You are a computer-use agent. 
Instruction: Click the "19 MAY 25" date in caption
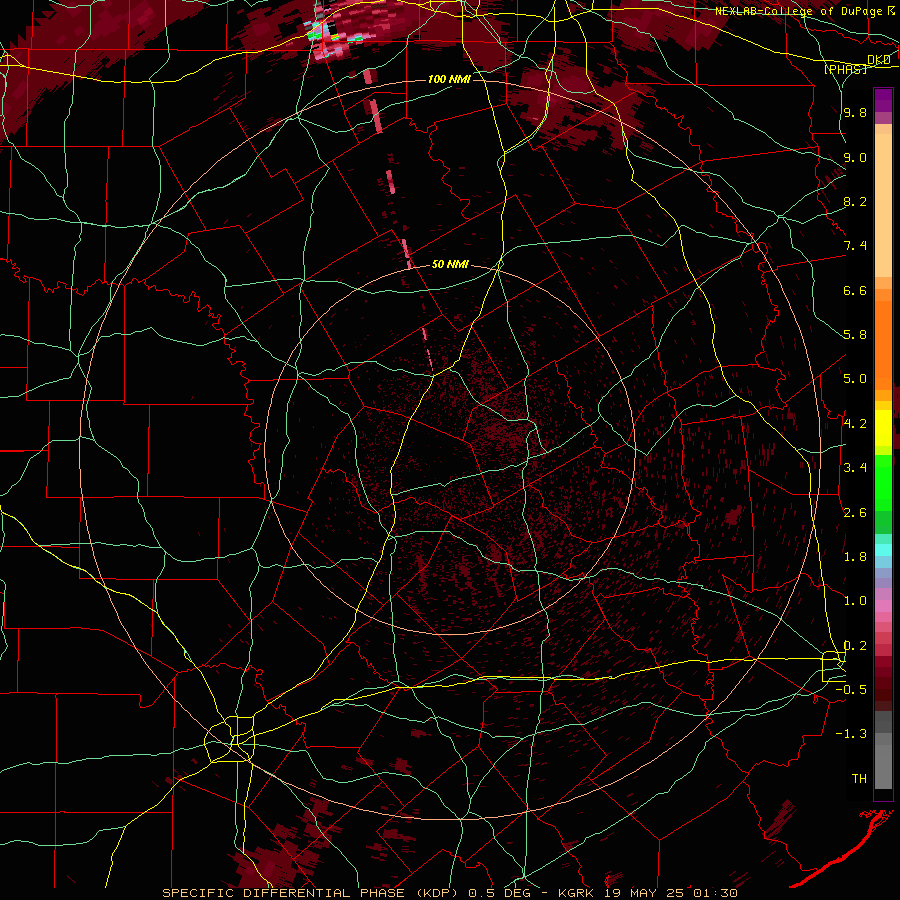point(645,893)
